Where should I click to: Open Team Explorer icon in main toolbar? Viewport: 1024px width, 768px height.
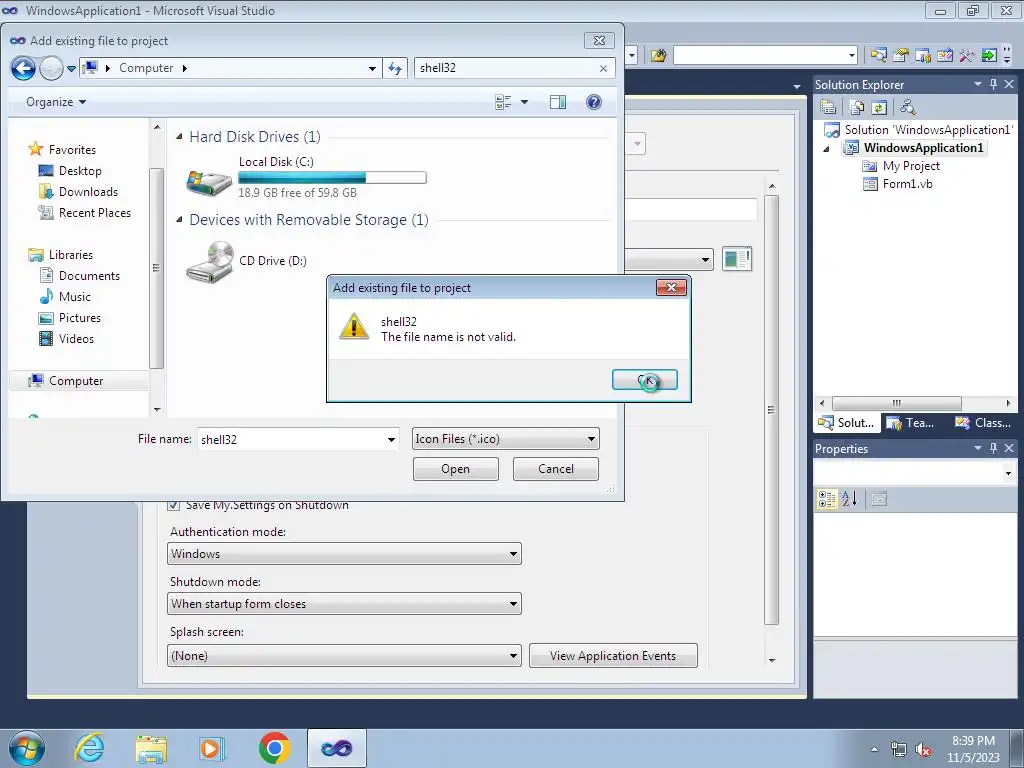point(923,56)
